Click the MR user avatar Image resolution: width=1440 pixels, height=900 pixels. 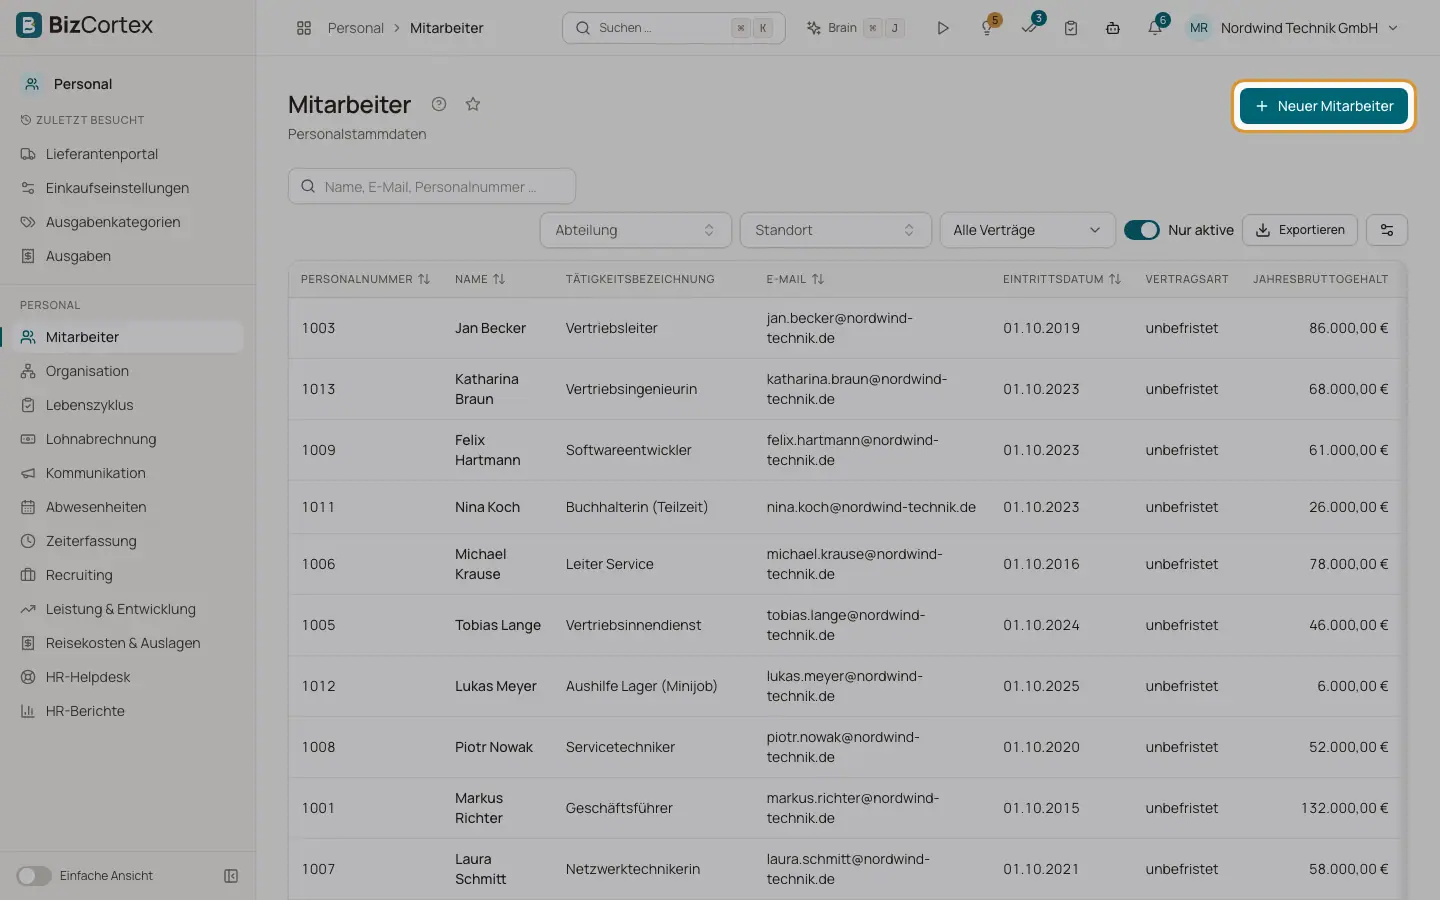(x=1199, y=28)
